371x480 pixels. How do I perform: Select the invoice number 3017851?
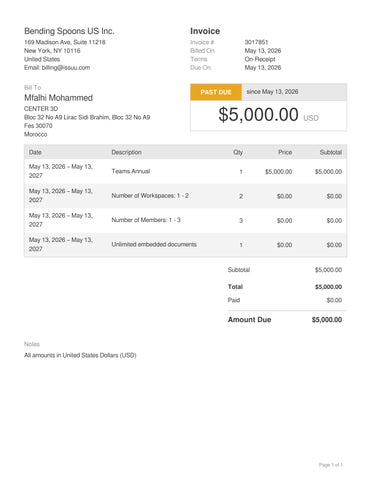[x=256, y=42]
